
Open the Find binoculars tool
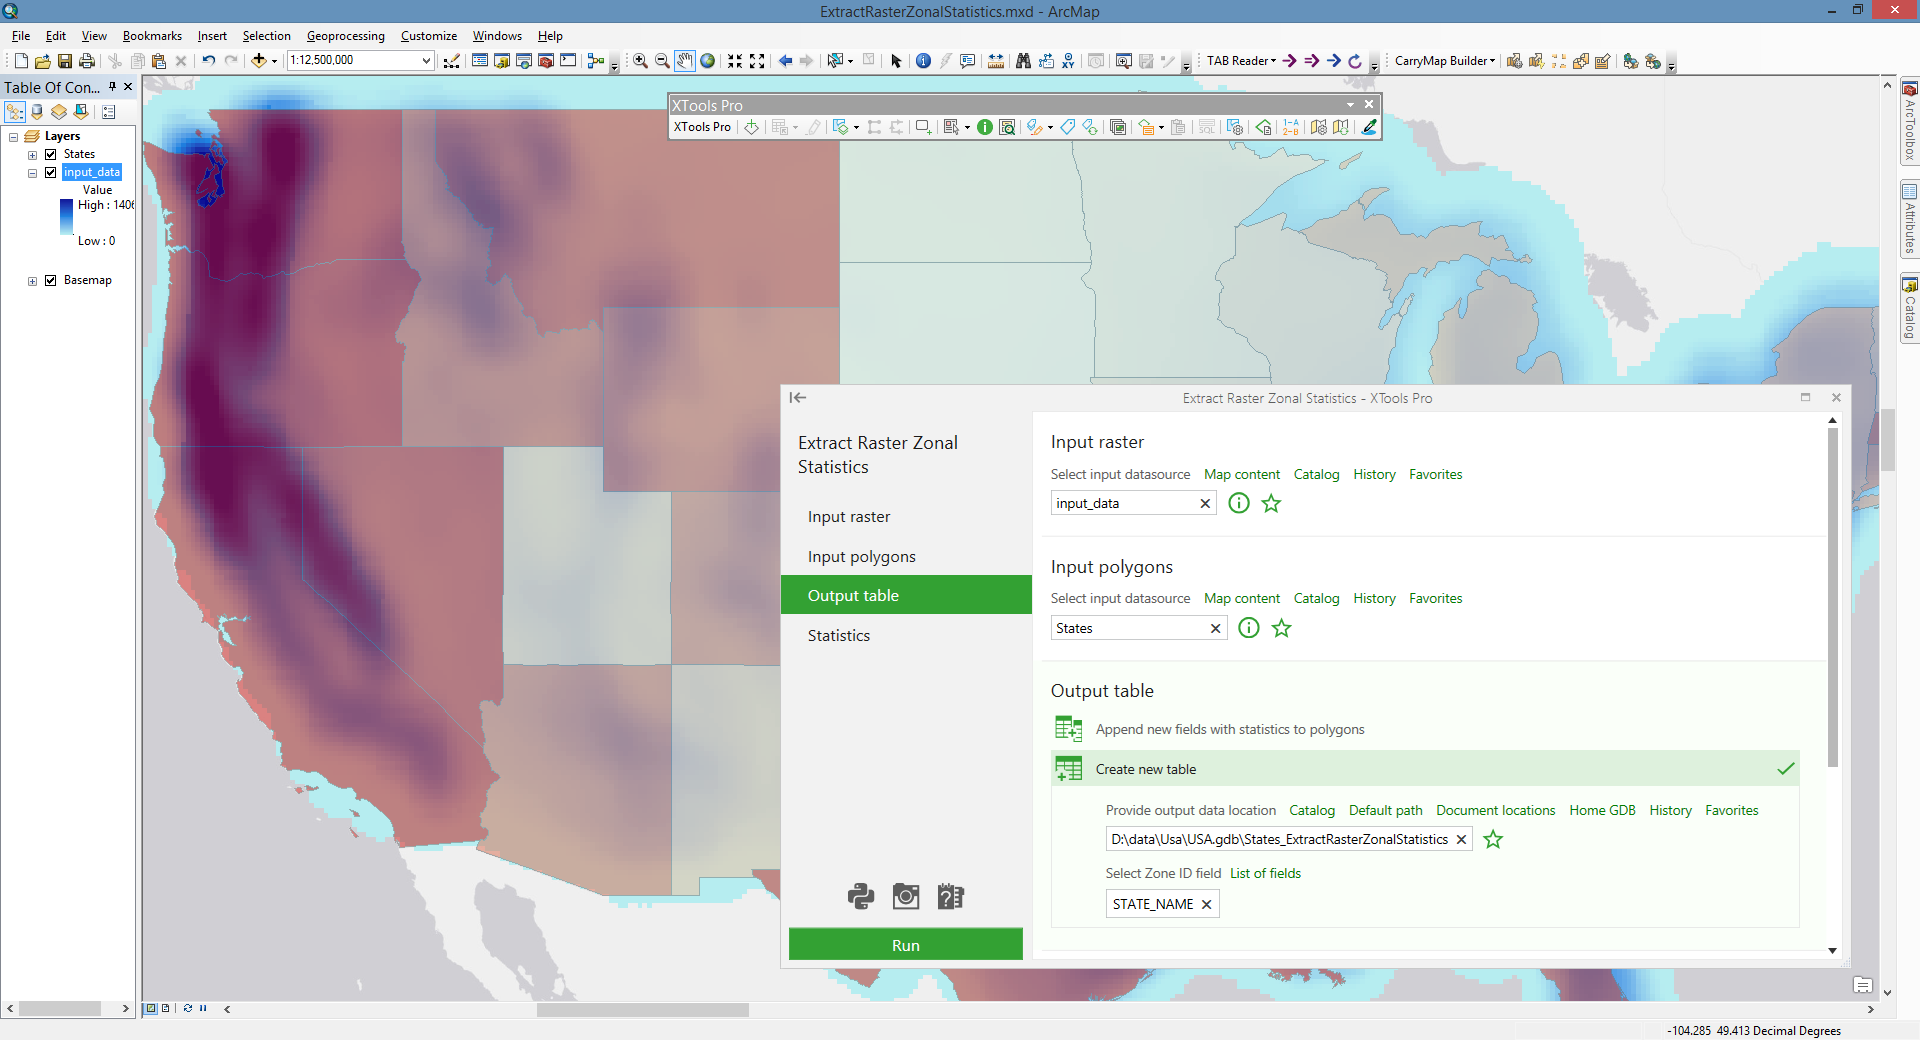point(1023,61)
